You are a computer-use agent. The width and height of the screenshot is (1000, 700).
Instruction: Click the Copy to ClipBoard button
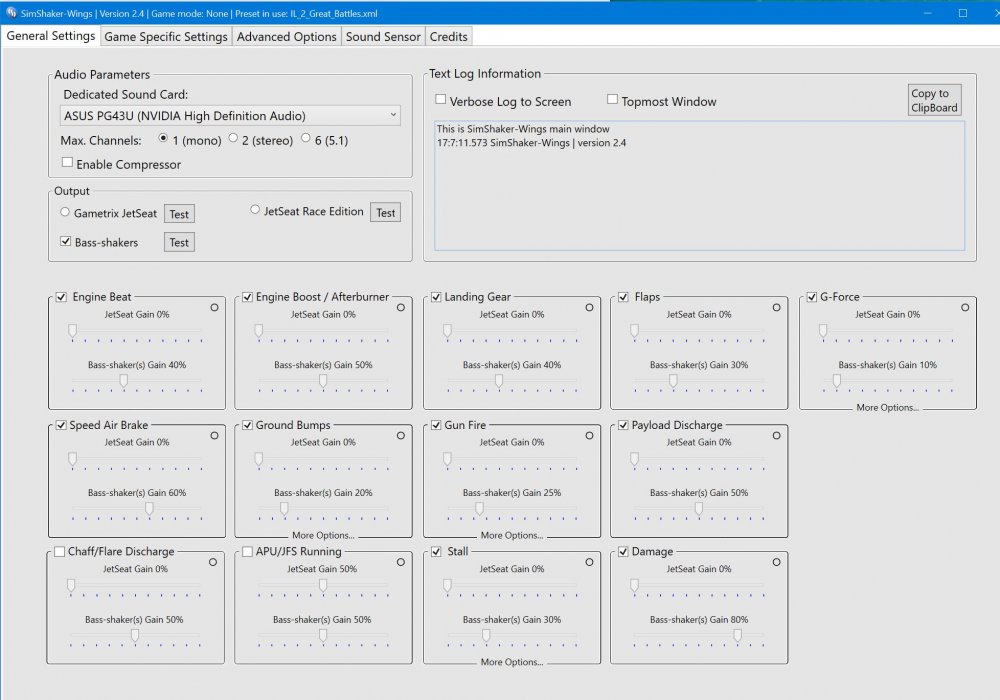pos(934,98)
